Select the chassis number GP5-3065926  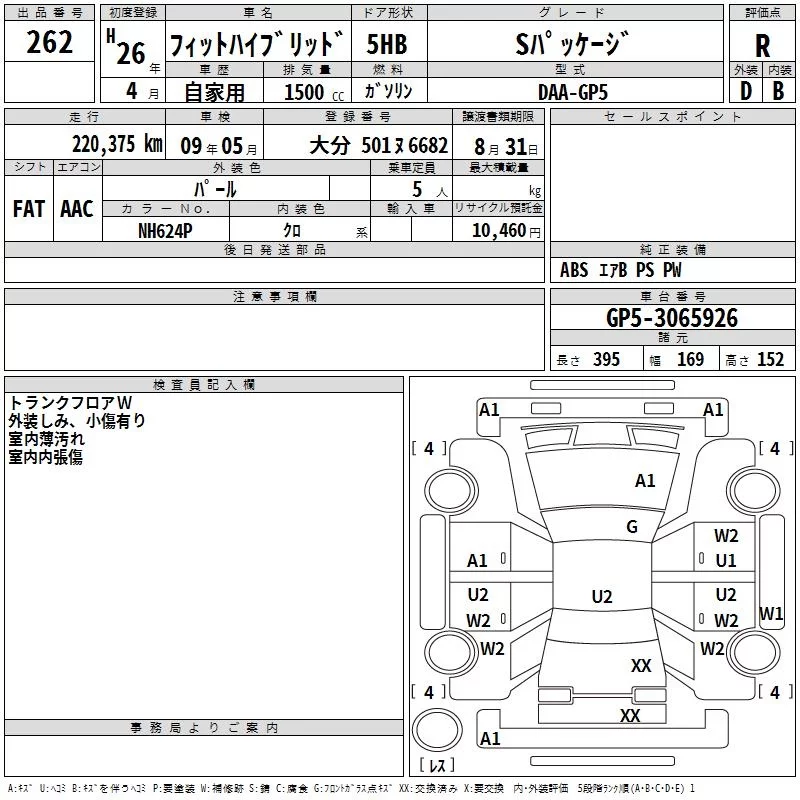tap(672, 318)
